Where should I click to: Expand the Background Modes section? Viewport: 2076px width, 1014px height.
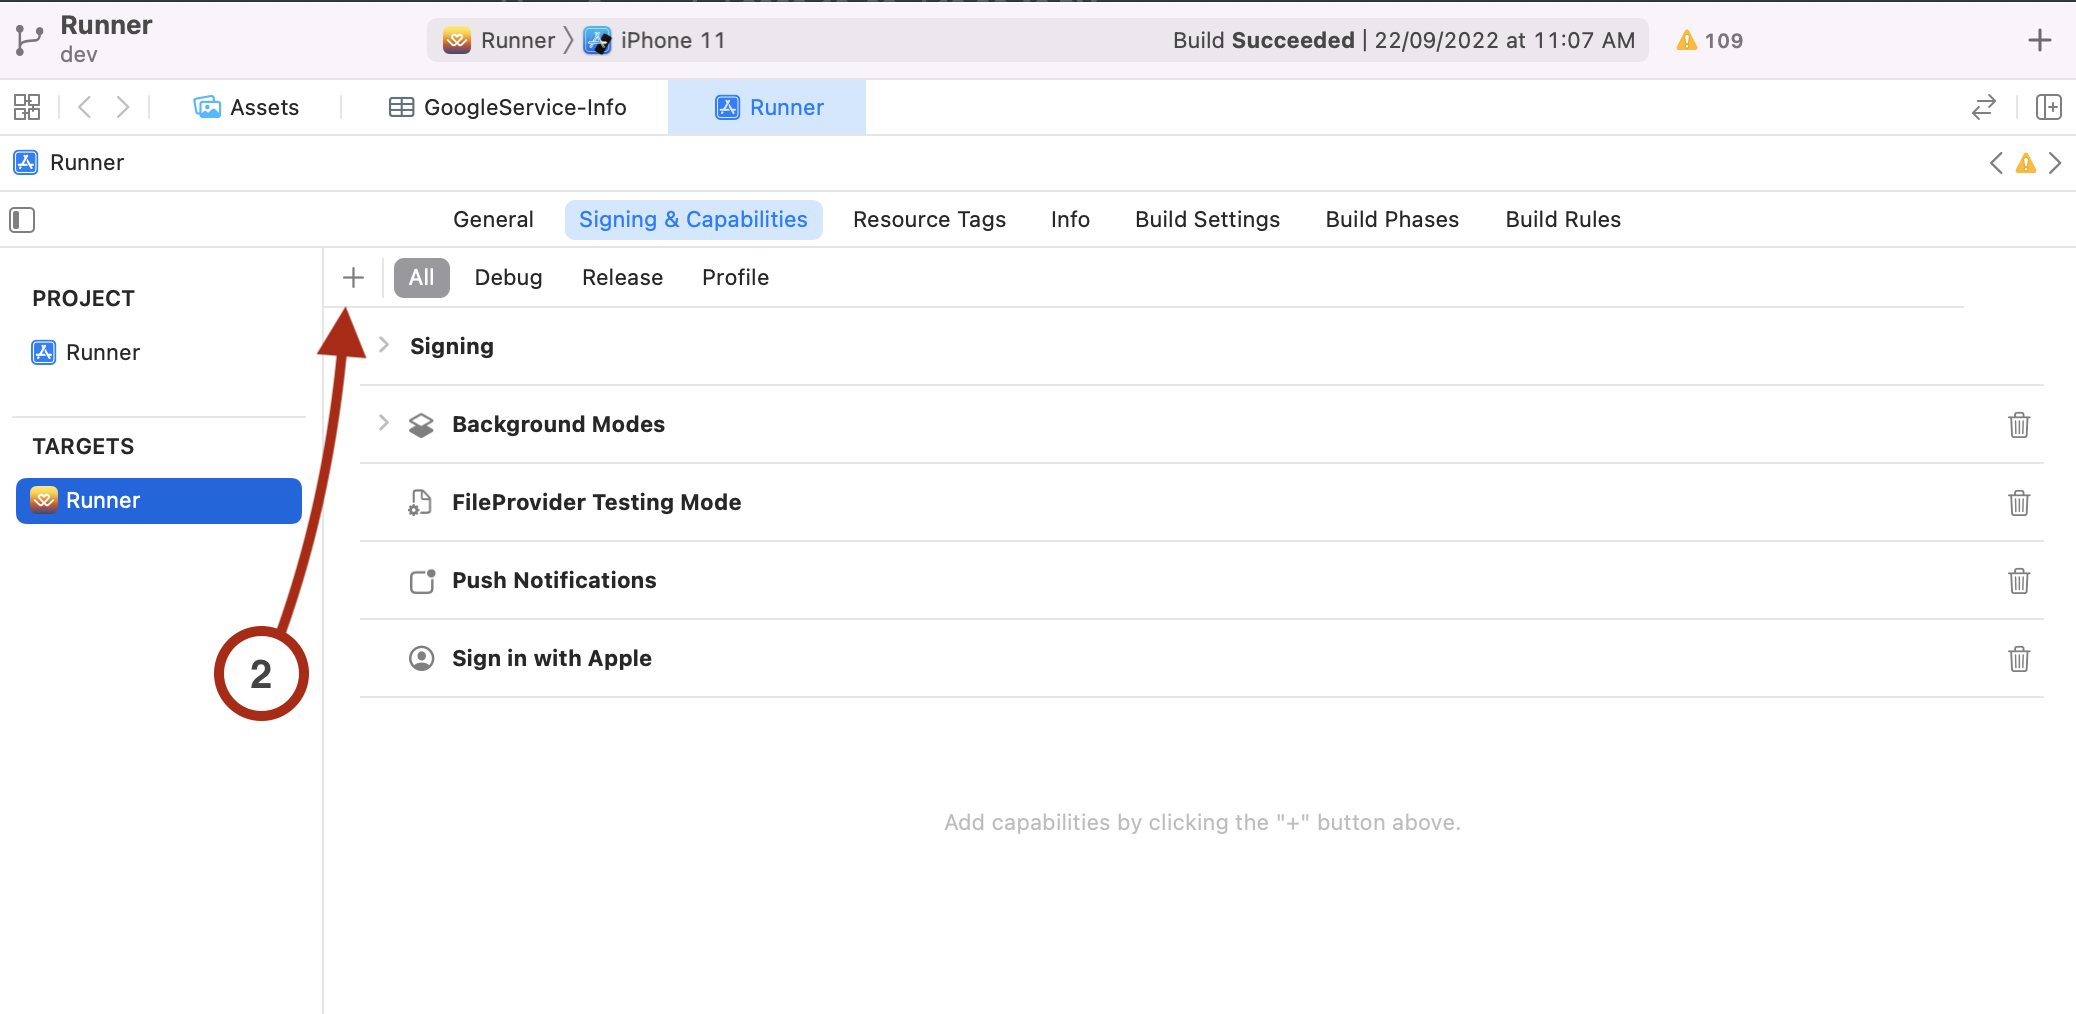coord(384,423)
